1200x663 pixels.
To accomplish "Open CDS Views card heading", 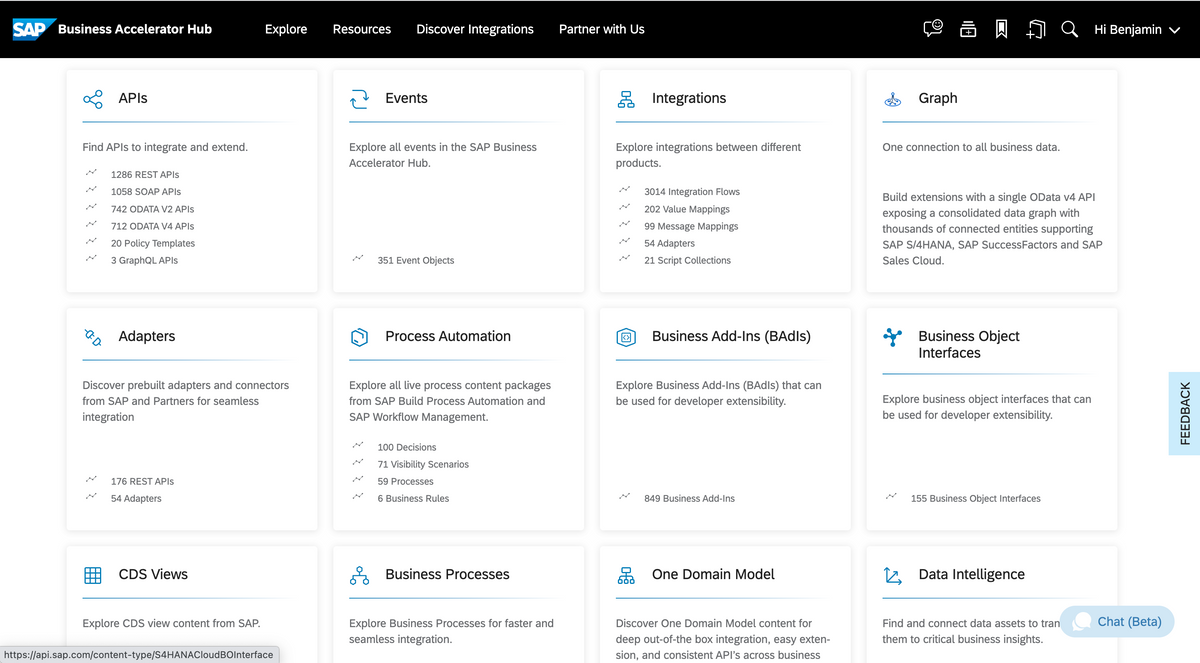I will click(x=153, y=574).
